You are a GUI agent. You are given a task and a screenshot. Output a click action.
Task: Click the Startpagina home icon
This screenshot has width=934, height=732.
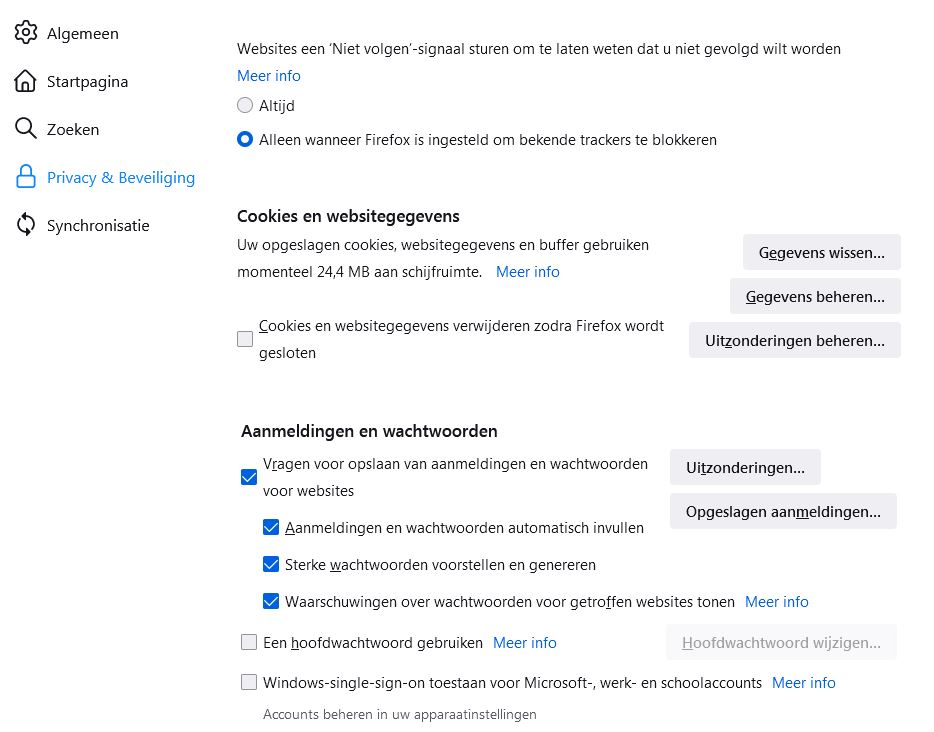click(x=25, y=81)
